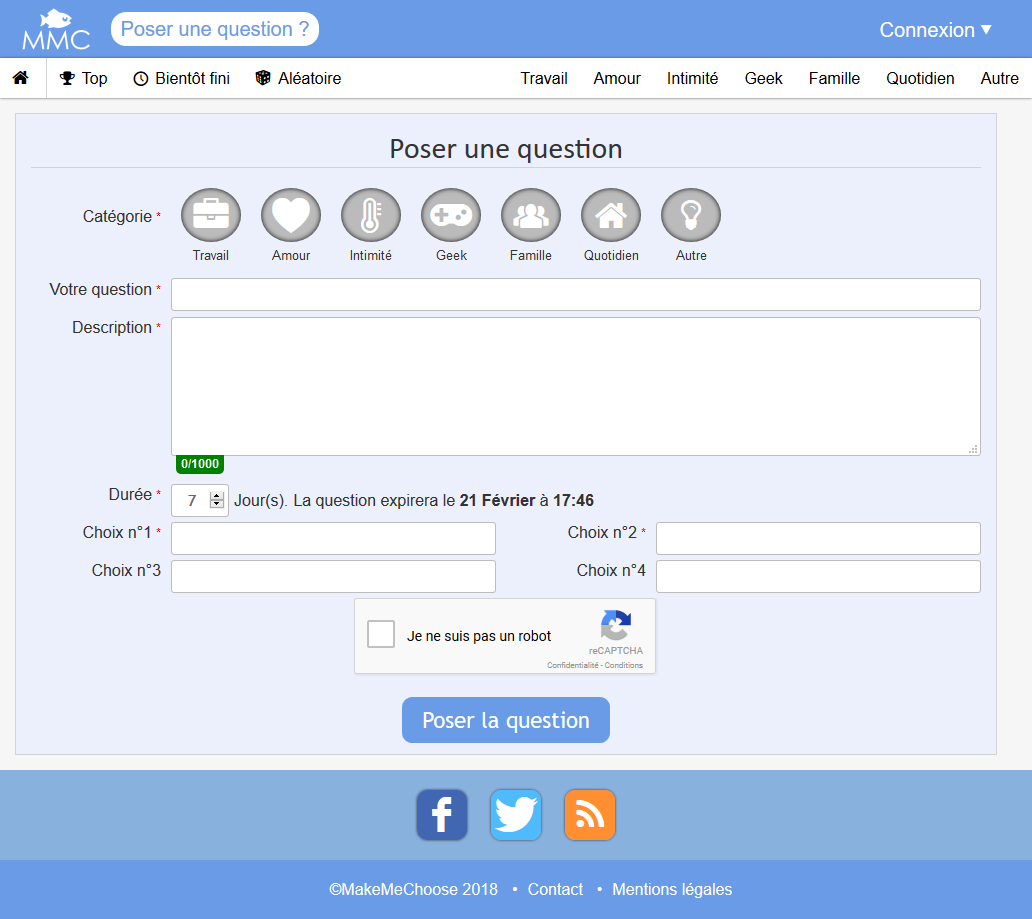Open the Mentions légales footer link
The width and height of the screenshot is (1032, 919).
click(x=672, y=889)
